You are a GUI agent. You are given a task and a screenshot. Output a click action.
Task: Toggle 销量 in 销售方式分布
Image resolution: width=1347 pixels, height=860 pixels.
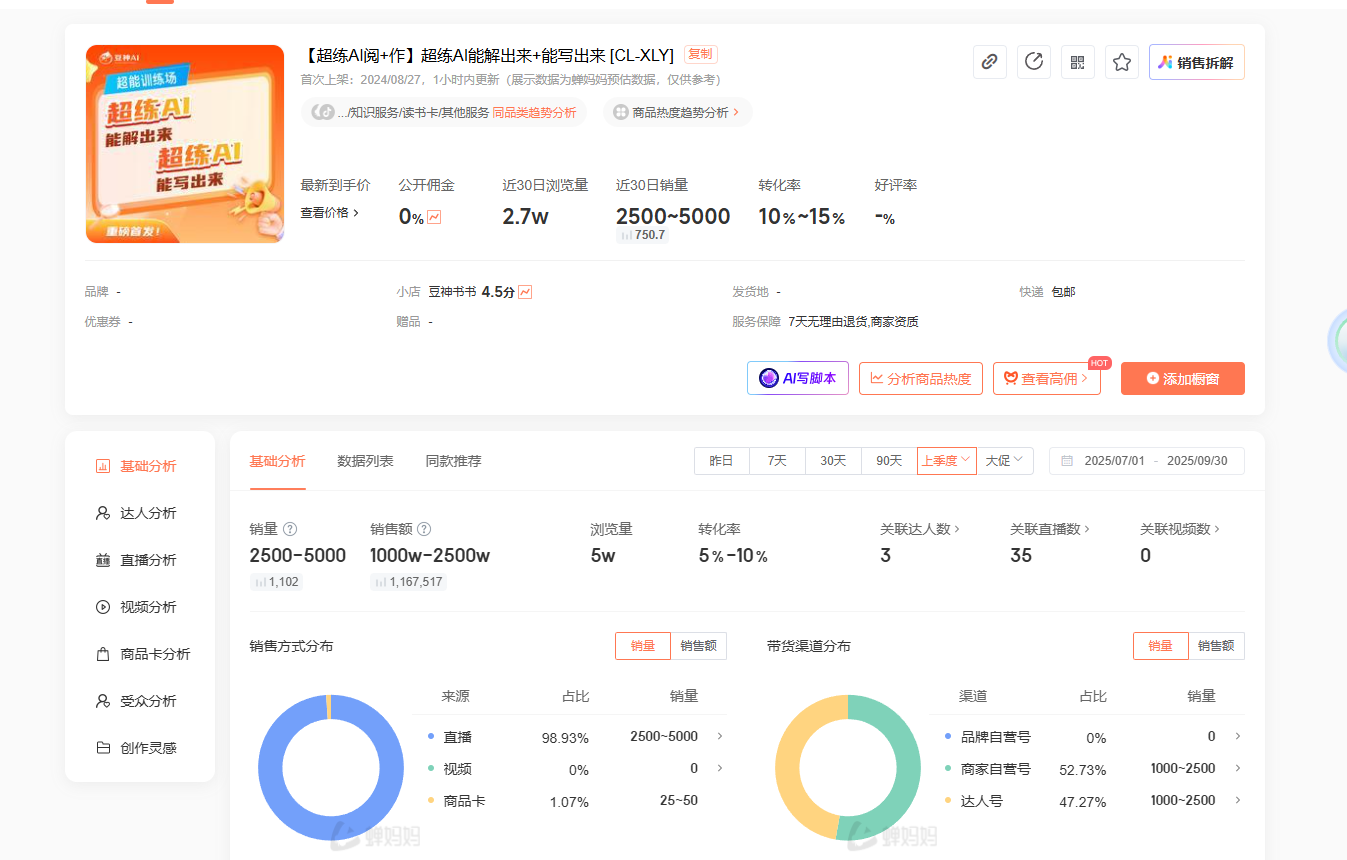(643, 646)
